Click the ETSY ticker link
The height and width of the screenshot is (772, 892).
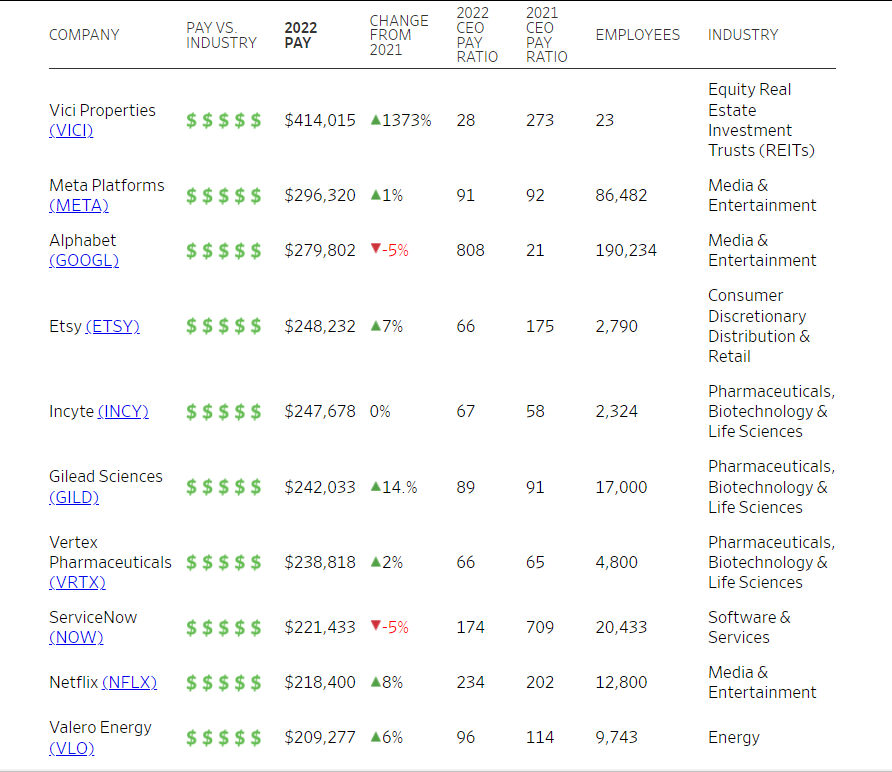(x=113, y=327)
